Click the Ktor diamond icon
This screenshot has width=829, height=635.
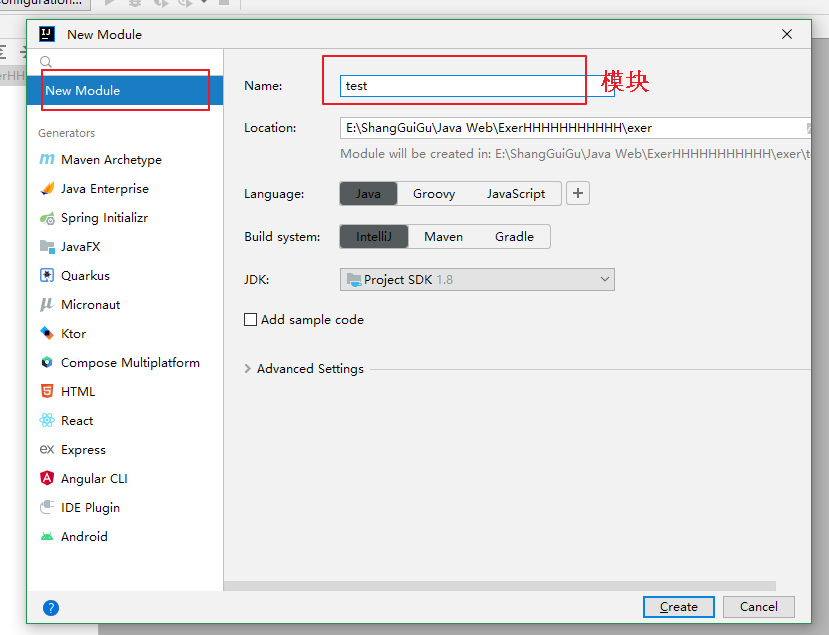point(47,334)
